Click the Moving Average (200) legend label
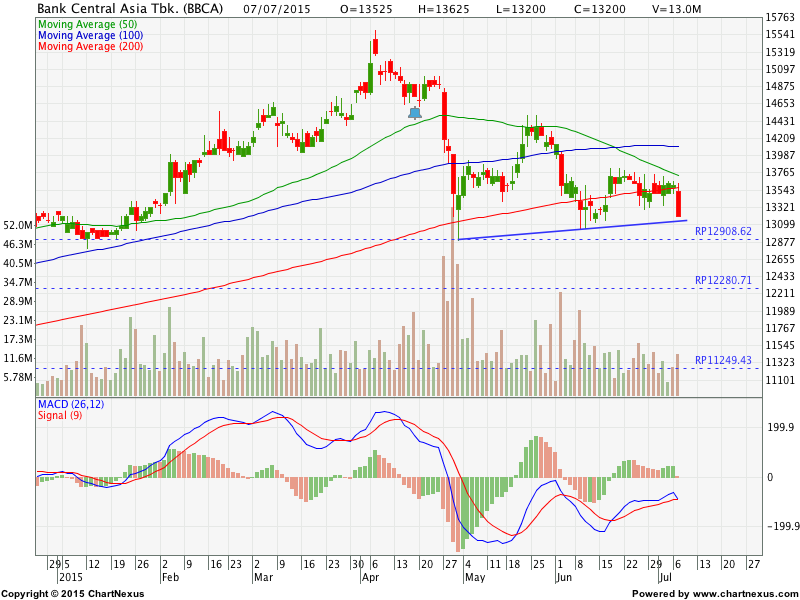 (91, 46)
